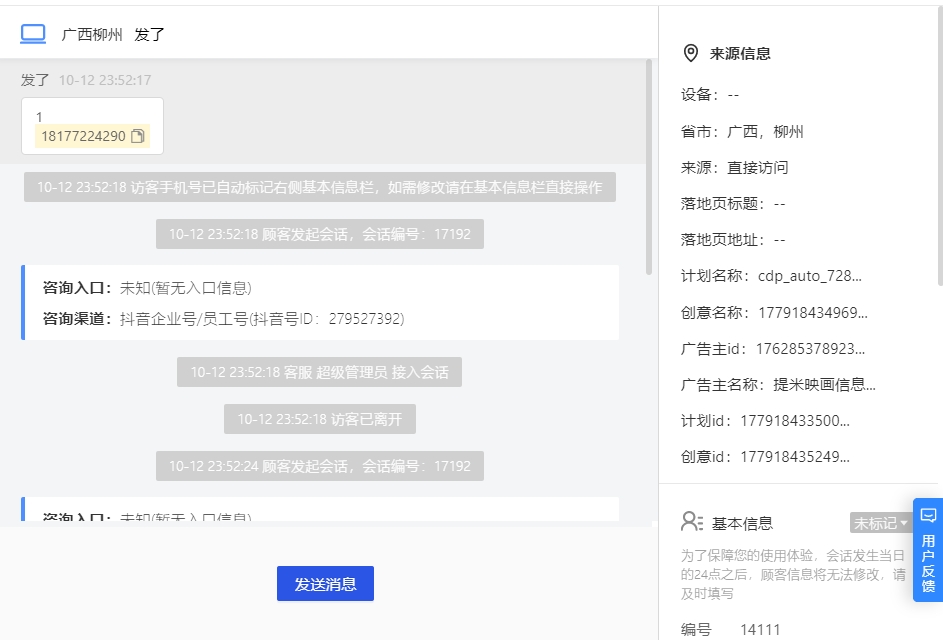
Task: Click the 访客手机号已自动标记 system notice
Action: [320, 187]
